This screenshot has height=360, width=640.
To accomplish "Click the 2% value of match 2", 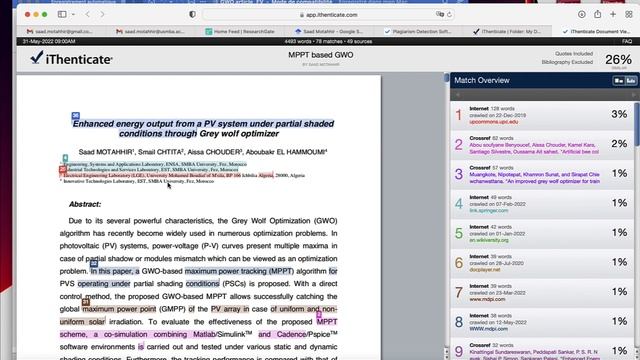I will pyautogui.click(x=619, y=144).
